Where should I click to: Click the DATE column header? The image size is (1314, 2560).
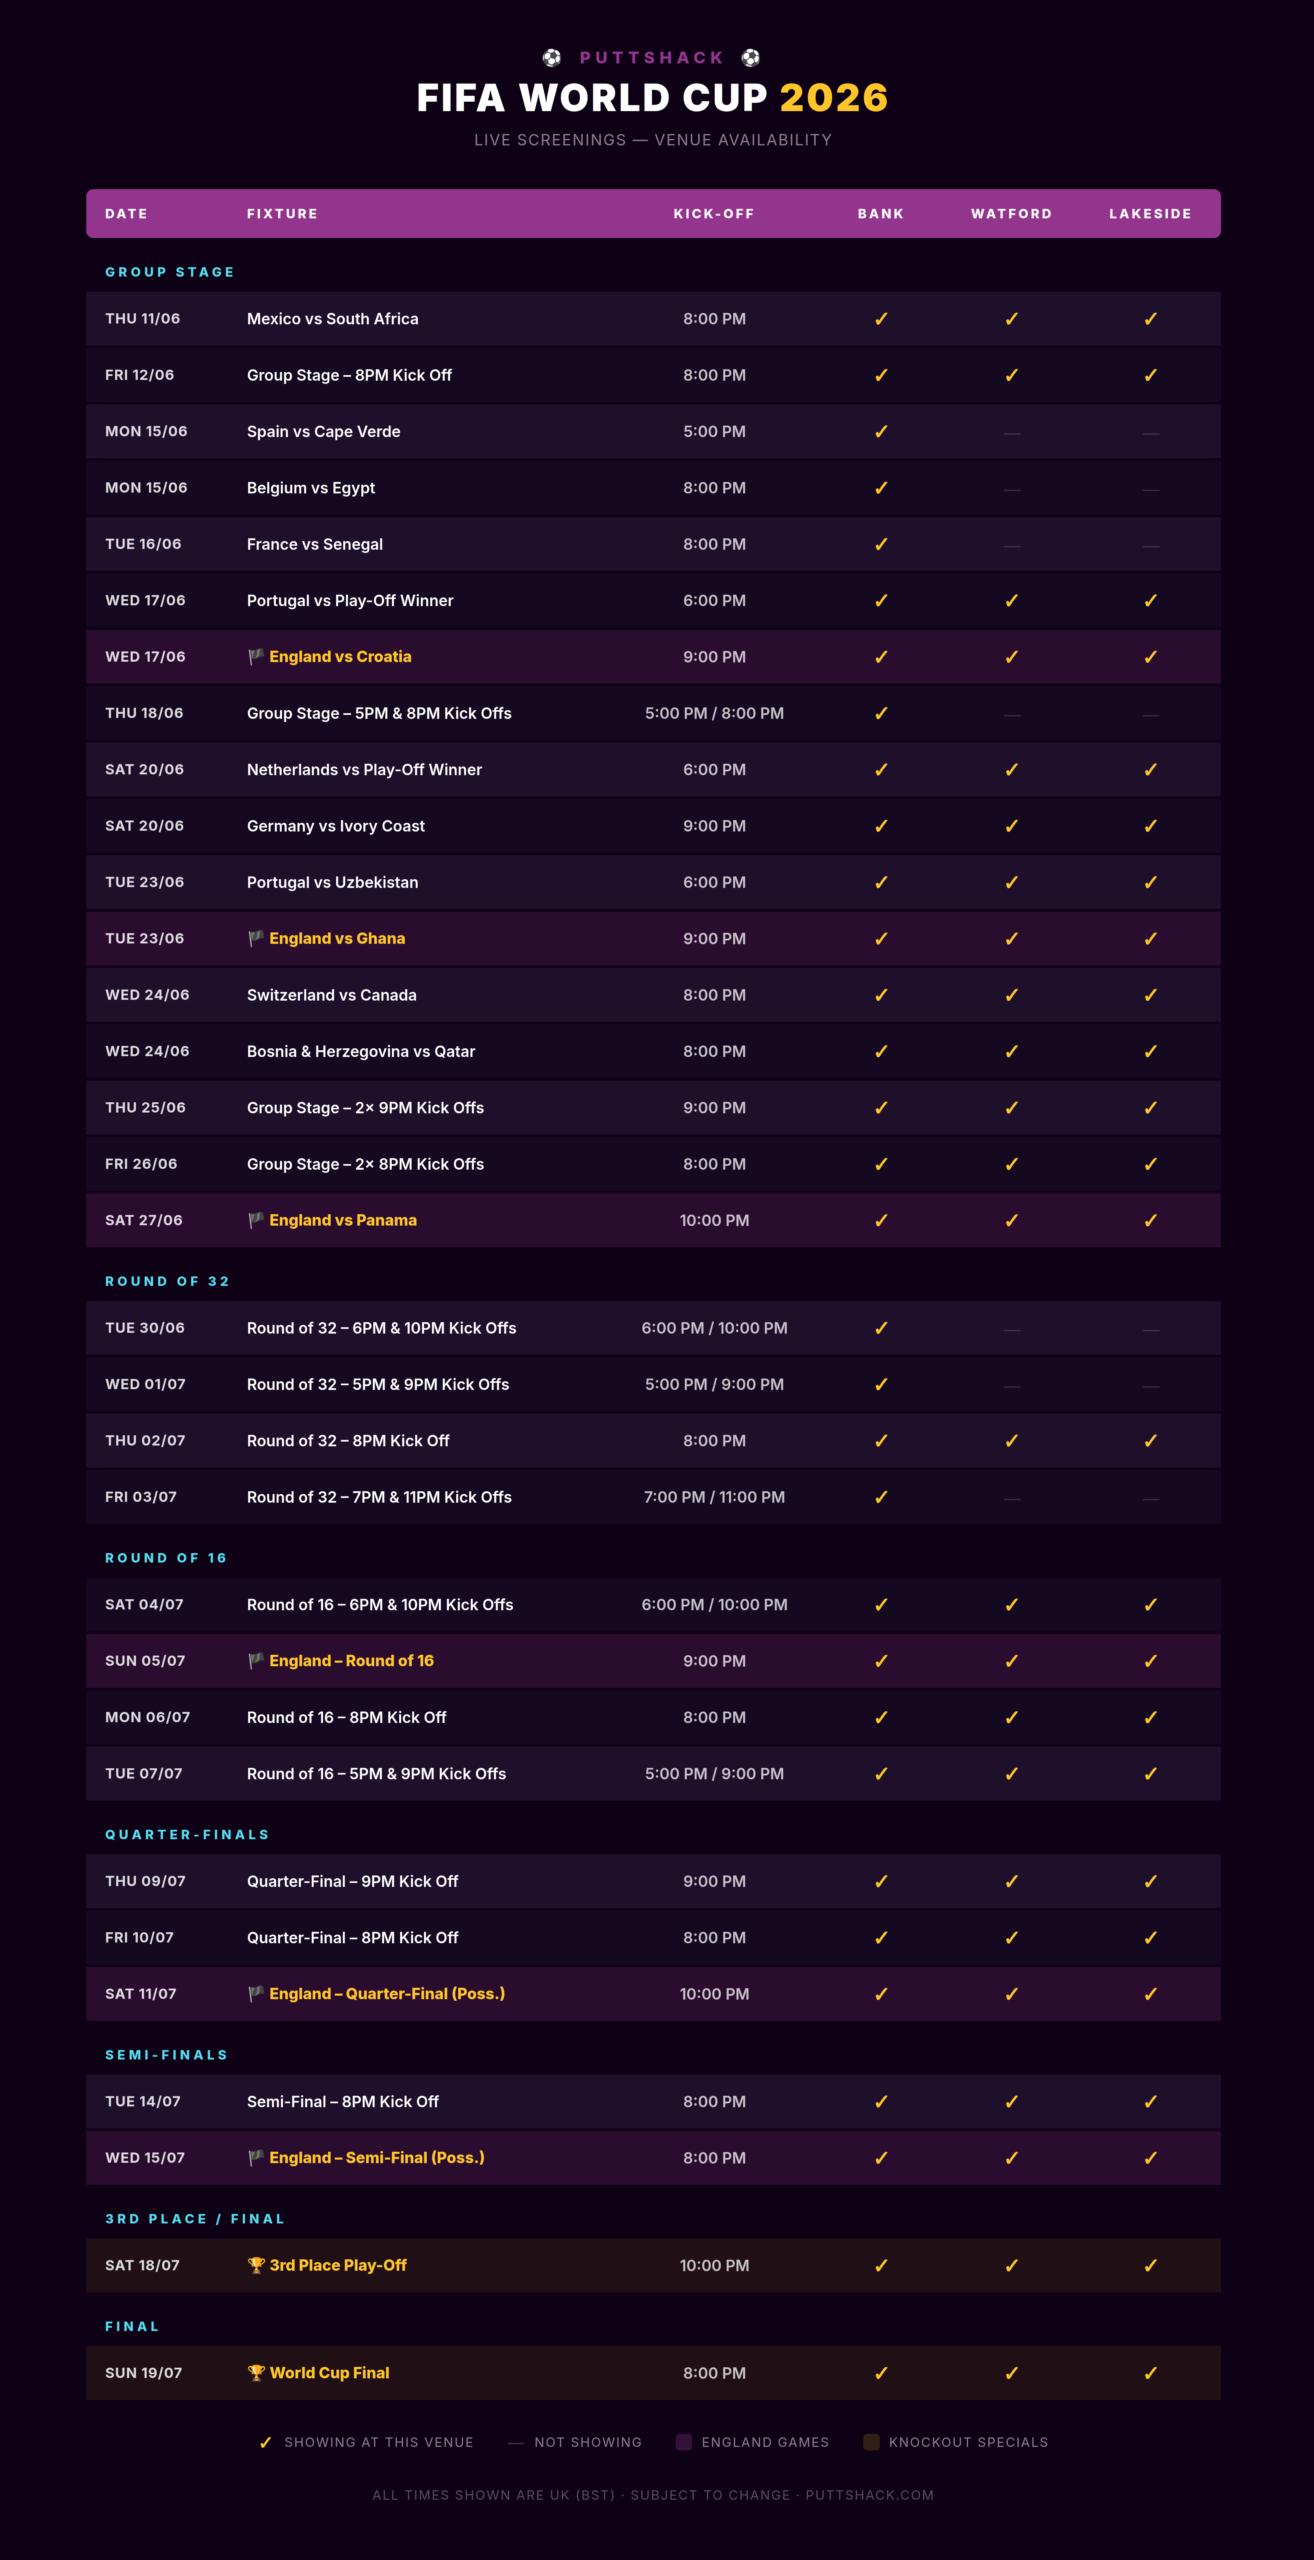[x=126, y=214]
